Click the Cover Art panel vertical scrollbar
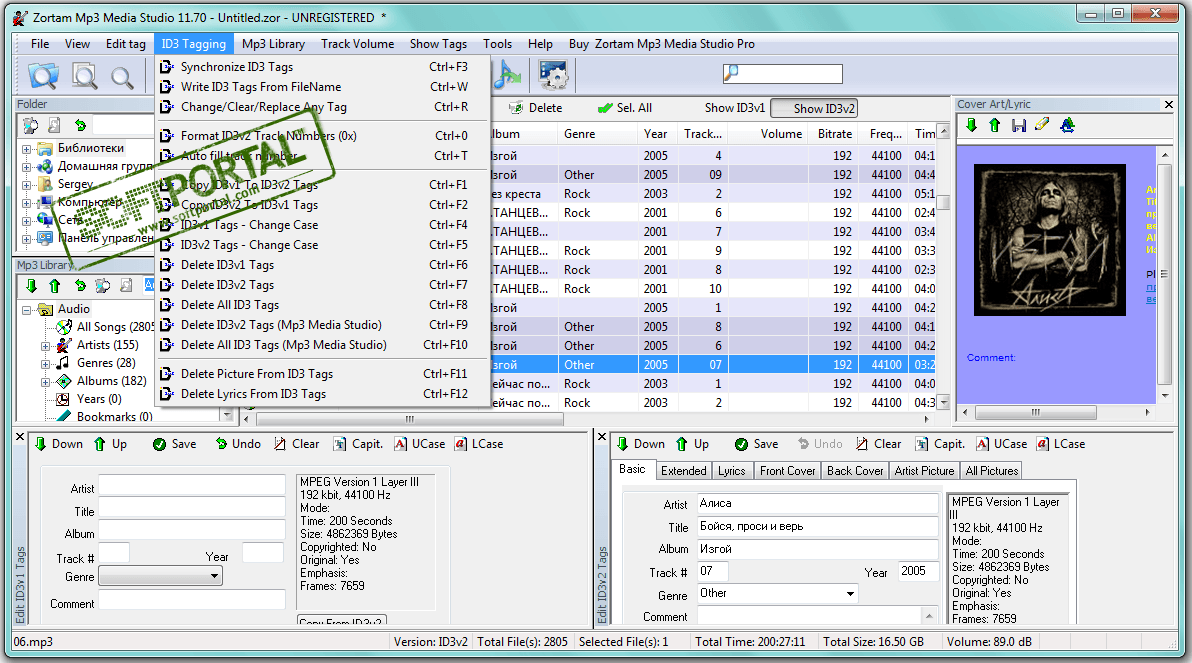Screen dimensions: 1192x663 pos(1165,275)
